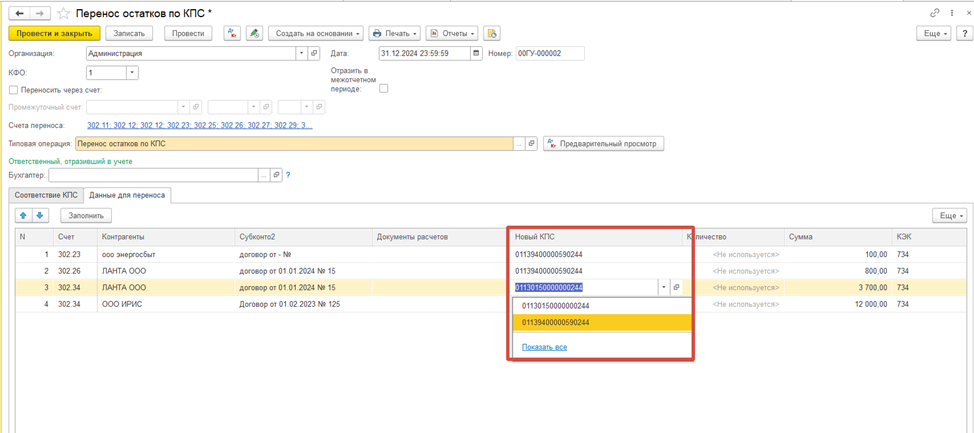The height and width of the screenshot is (433, 974).
Task: Open the top-right Еще menu
Action: 935,34
